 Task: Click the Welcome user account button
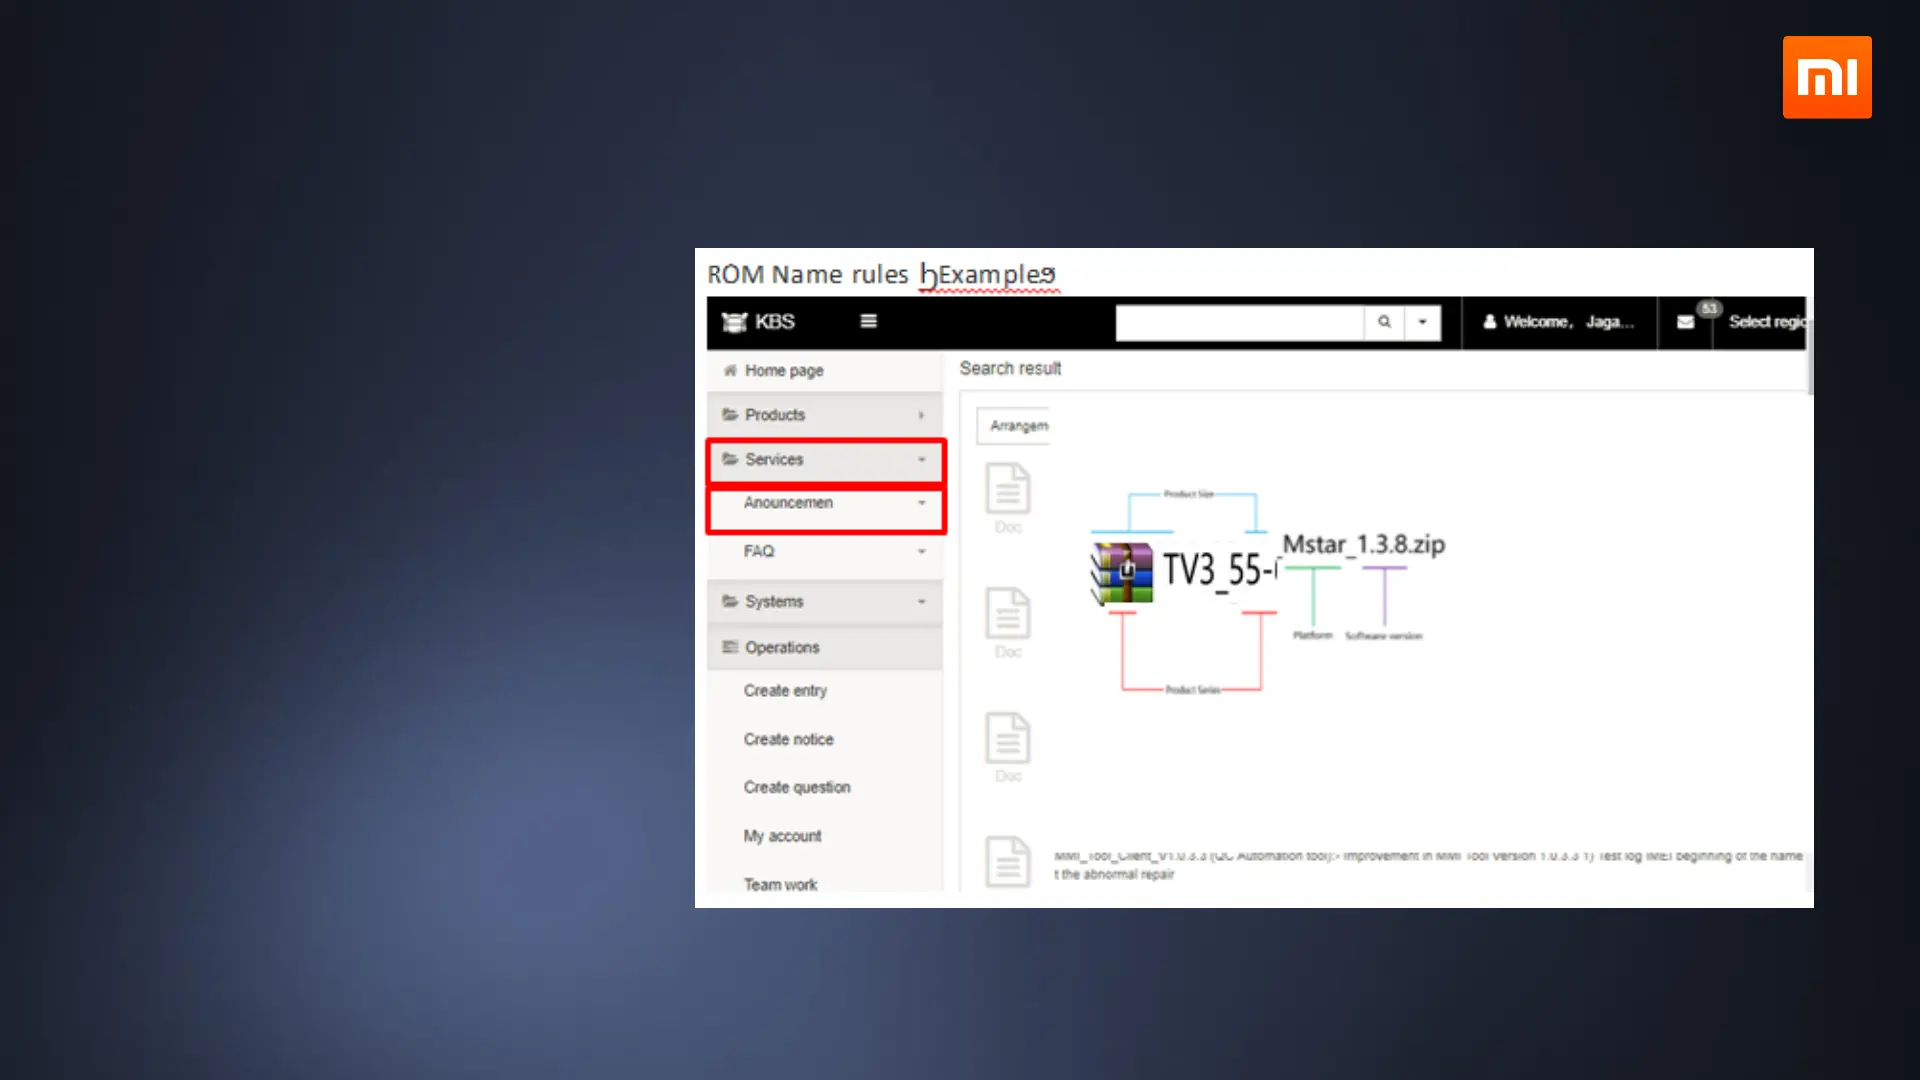click(x=1558, y=322)
